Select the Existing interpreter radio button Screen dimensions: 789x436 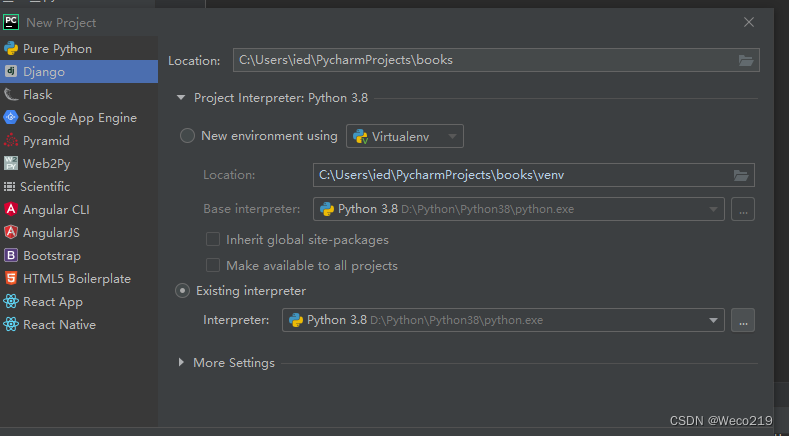point(183,291)
